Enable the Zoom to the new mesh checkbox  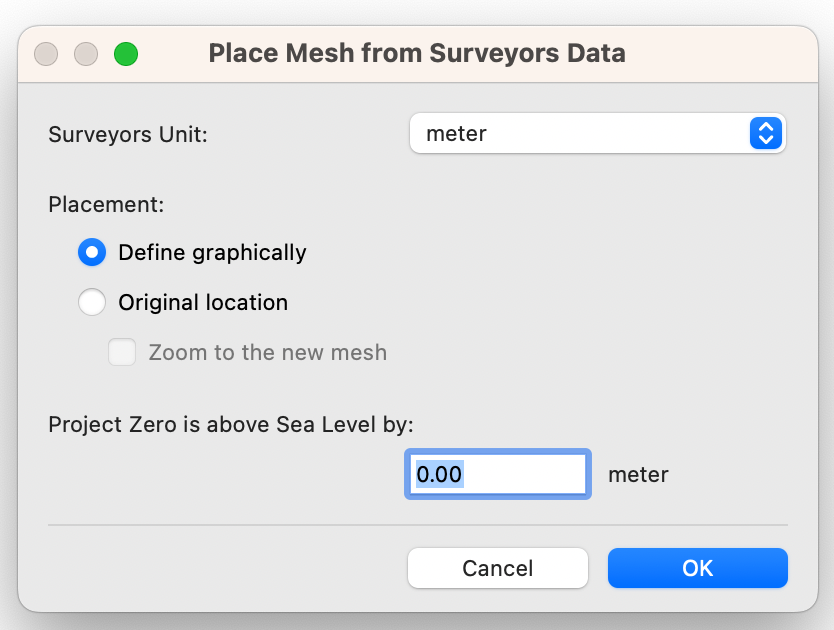[x=122, y=352]
